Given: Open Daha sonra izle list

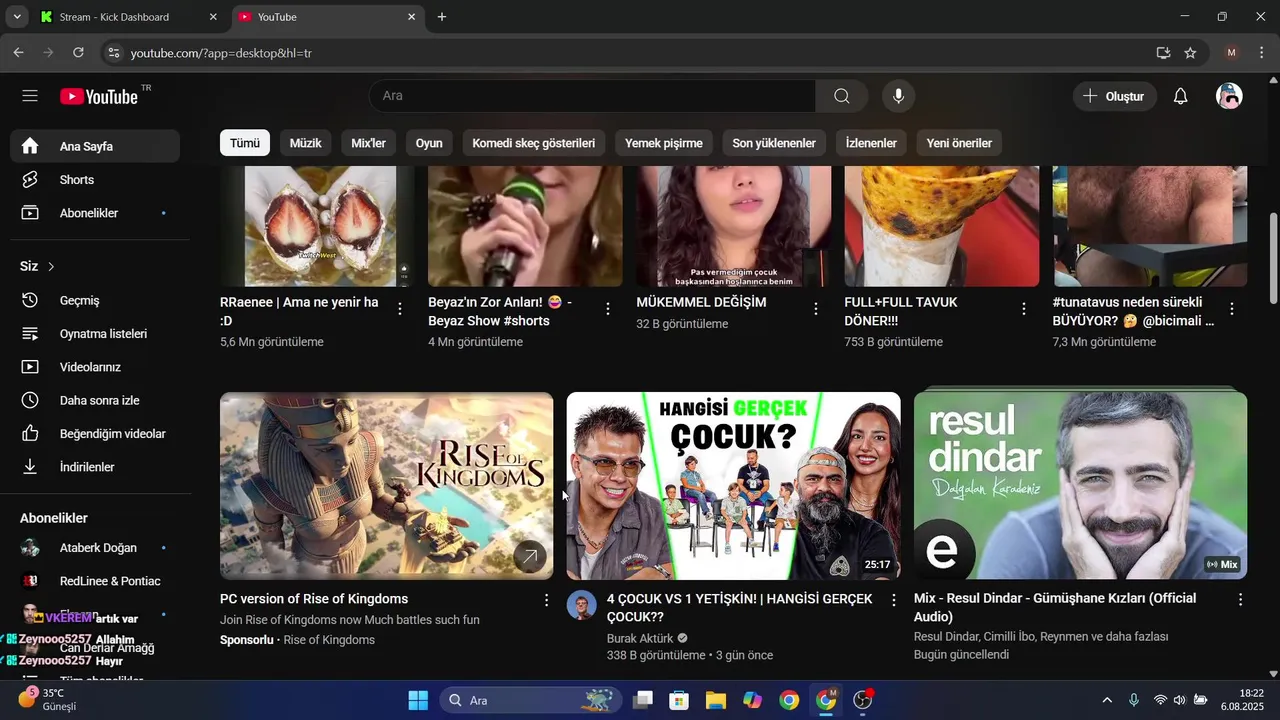Looking at the screenshot, I should point(95,400).
